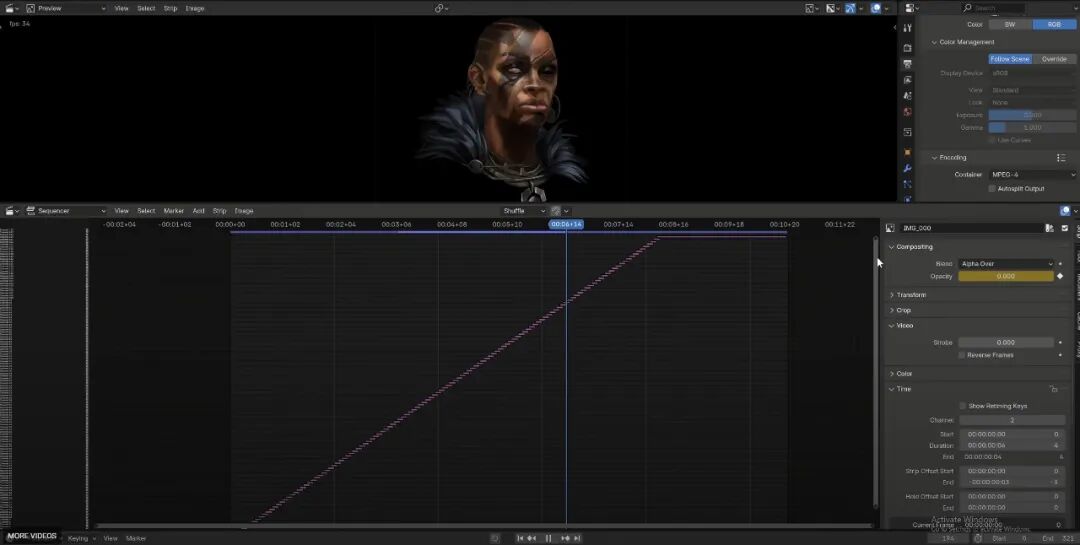This screenshot has height=545, width=1080.
Task: Click the Time panel lock icon
Action: [1054, 389]
